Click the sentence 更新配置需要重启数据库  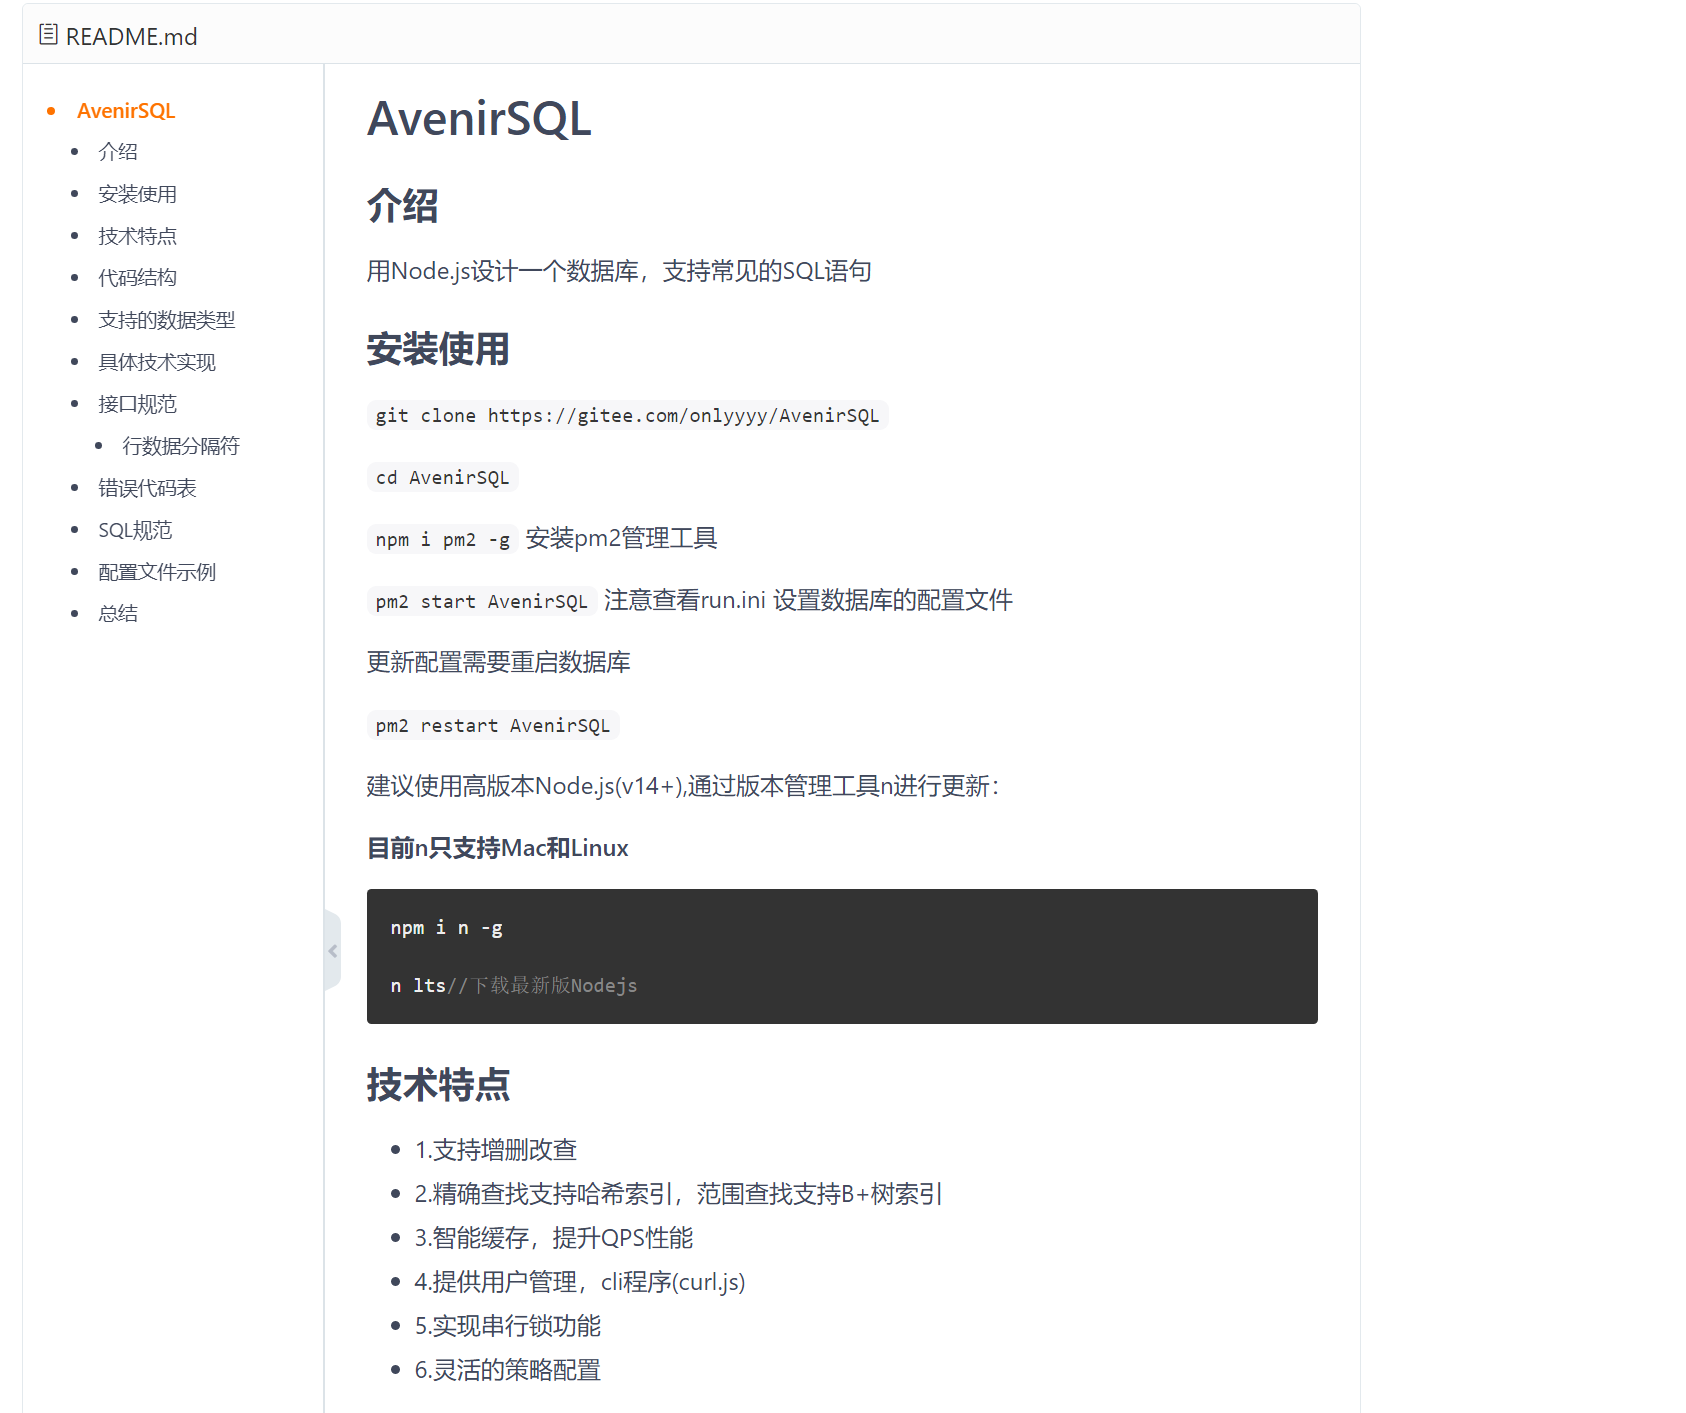click(498, 662)
